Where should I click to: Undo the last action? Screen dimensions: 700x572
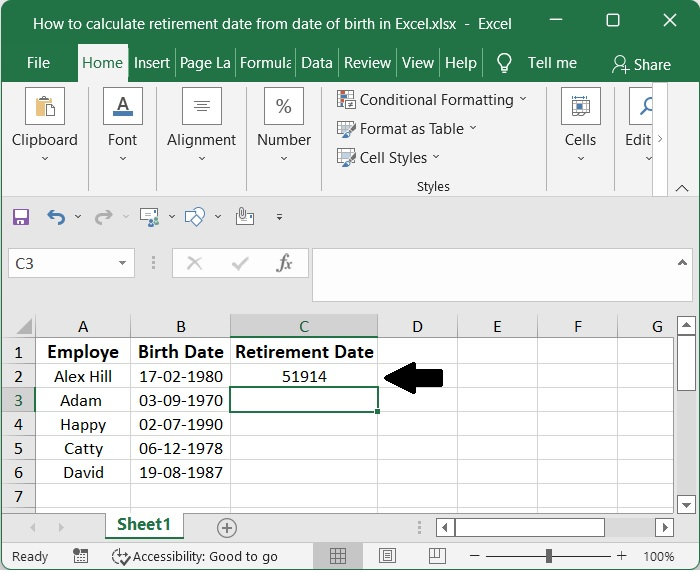coord(56,216)
